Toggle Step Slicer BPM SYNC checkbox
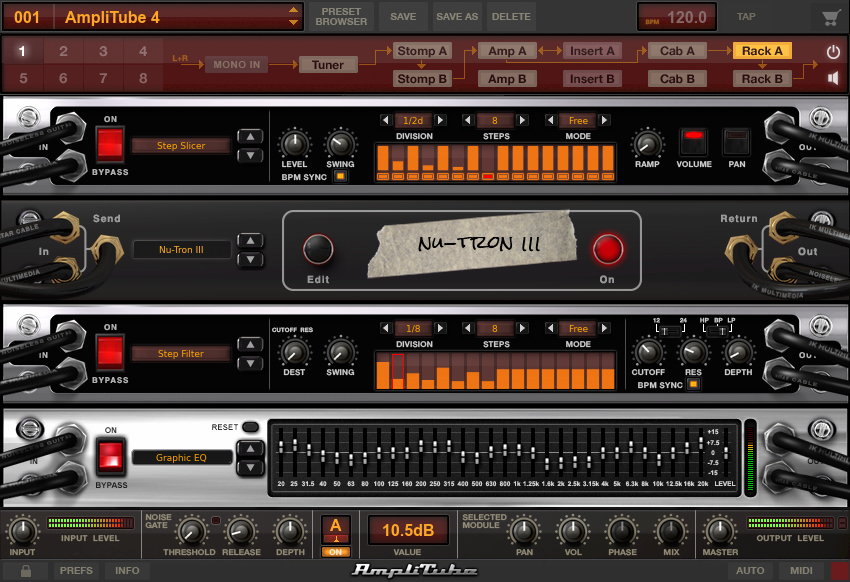This screenshot has height=582, width=850. [x=340, y=177]
